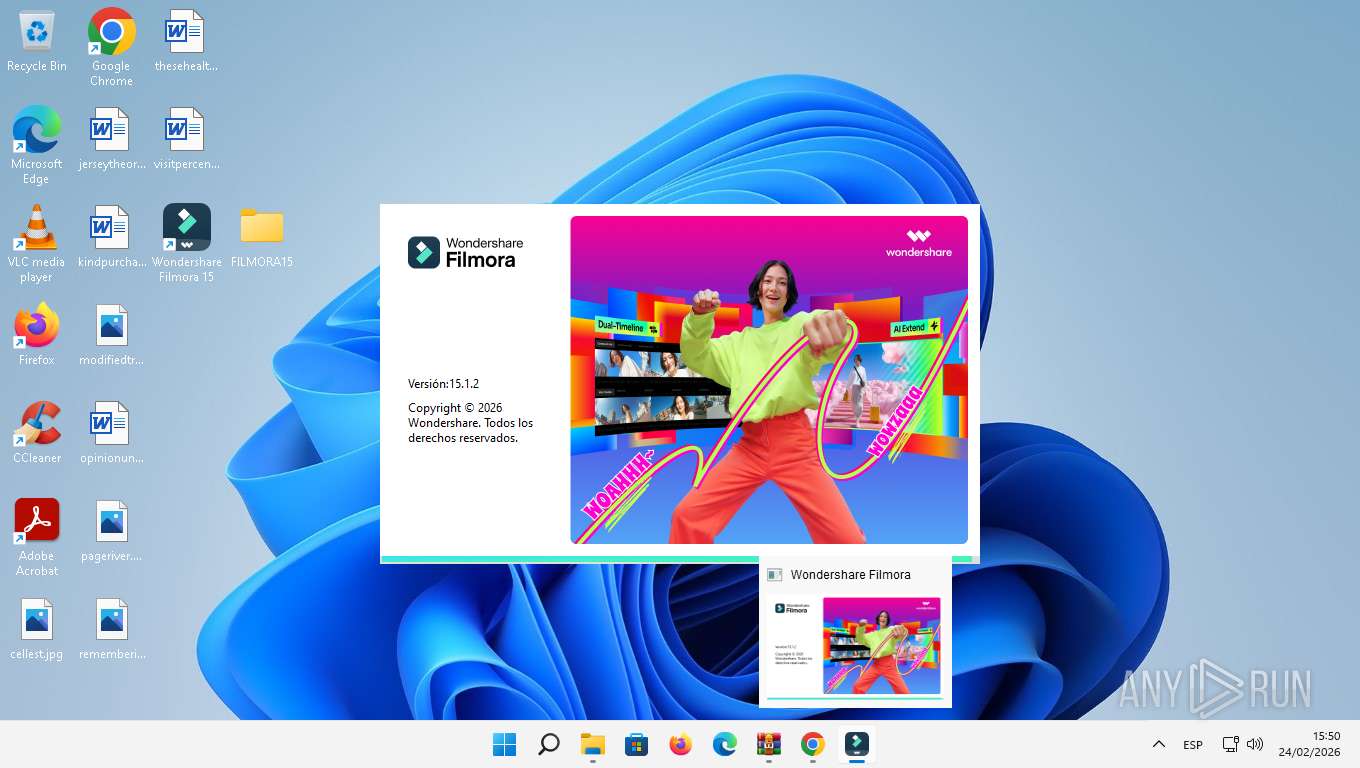Image resolution: width=1360 pixels, height=768 pixels.
Task: Open CCleaner desktop shortcut
Action: pos(37,433)
